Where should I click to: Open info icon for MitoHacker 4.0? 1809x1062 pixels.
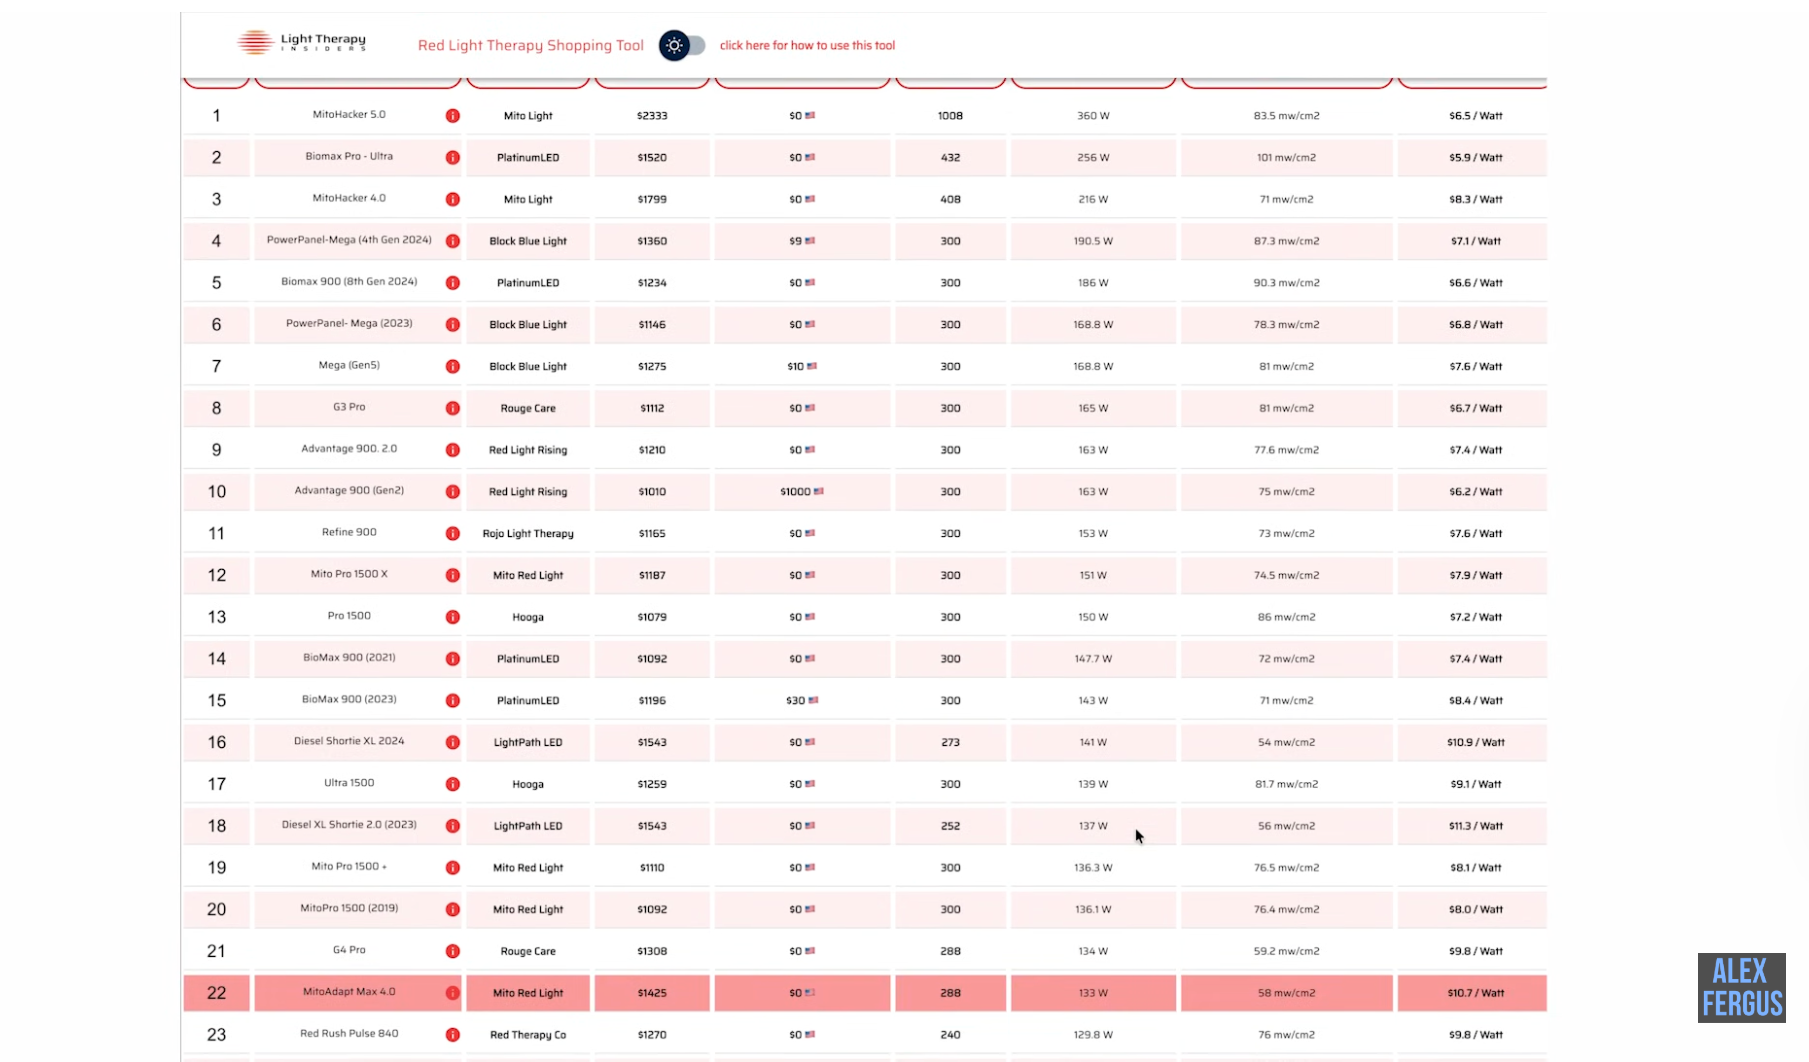point(453,200)
